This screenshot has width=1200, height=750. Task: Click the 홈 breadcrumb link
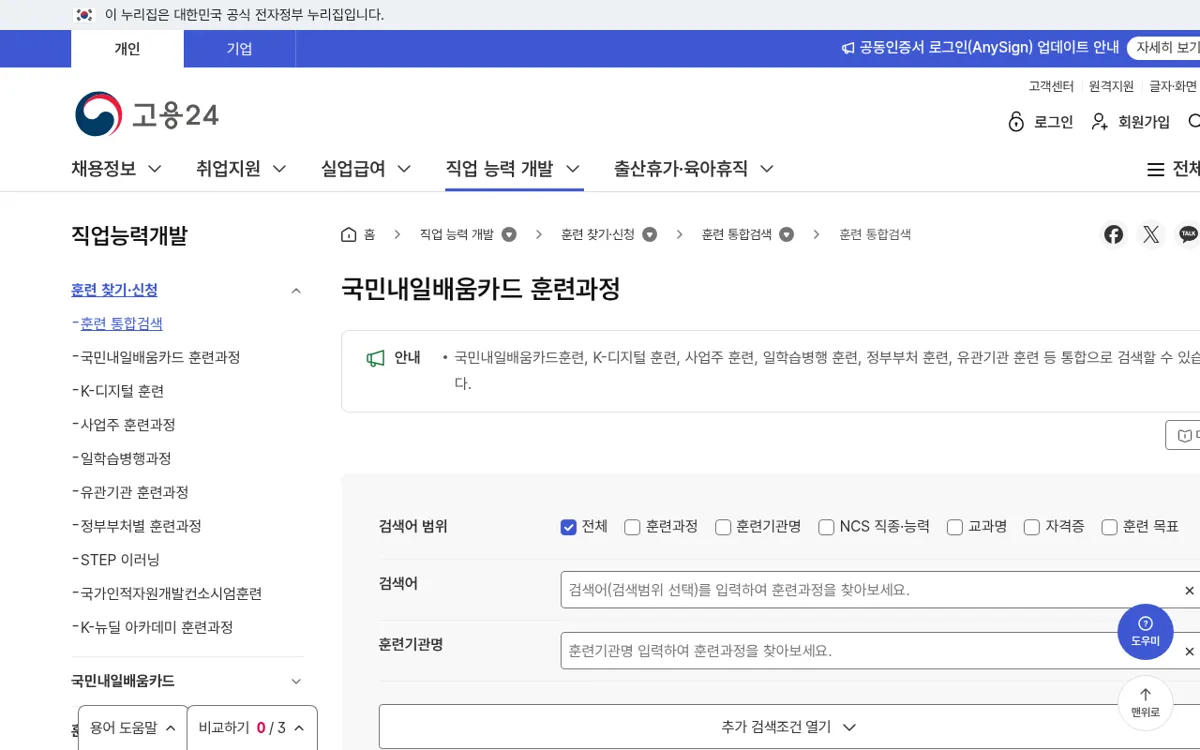(369, 234)
